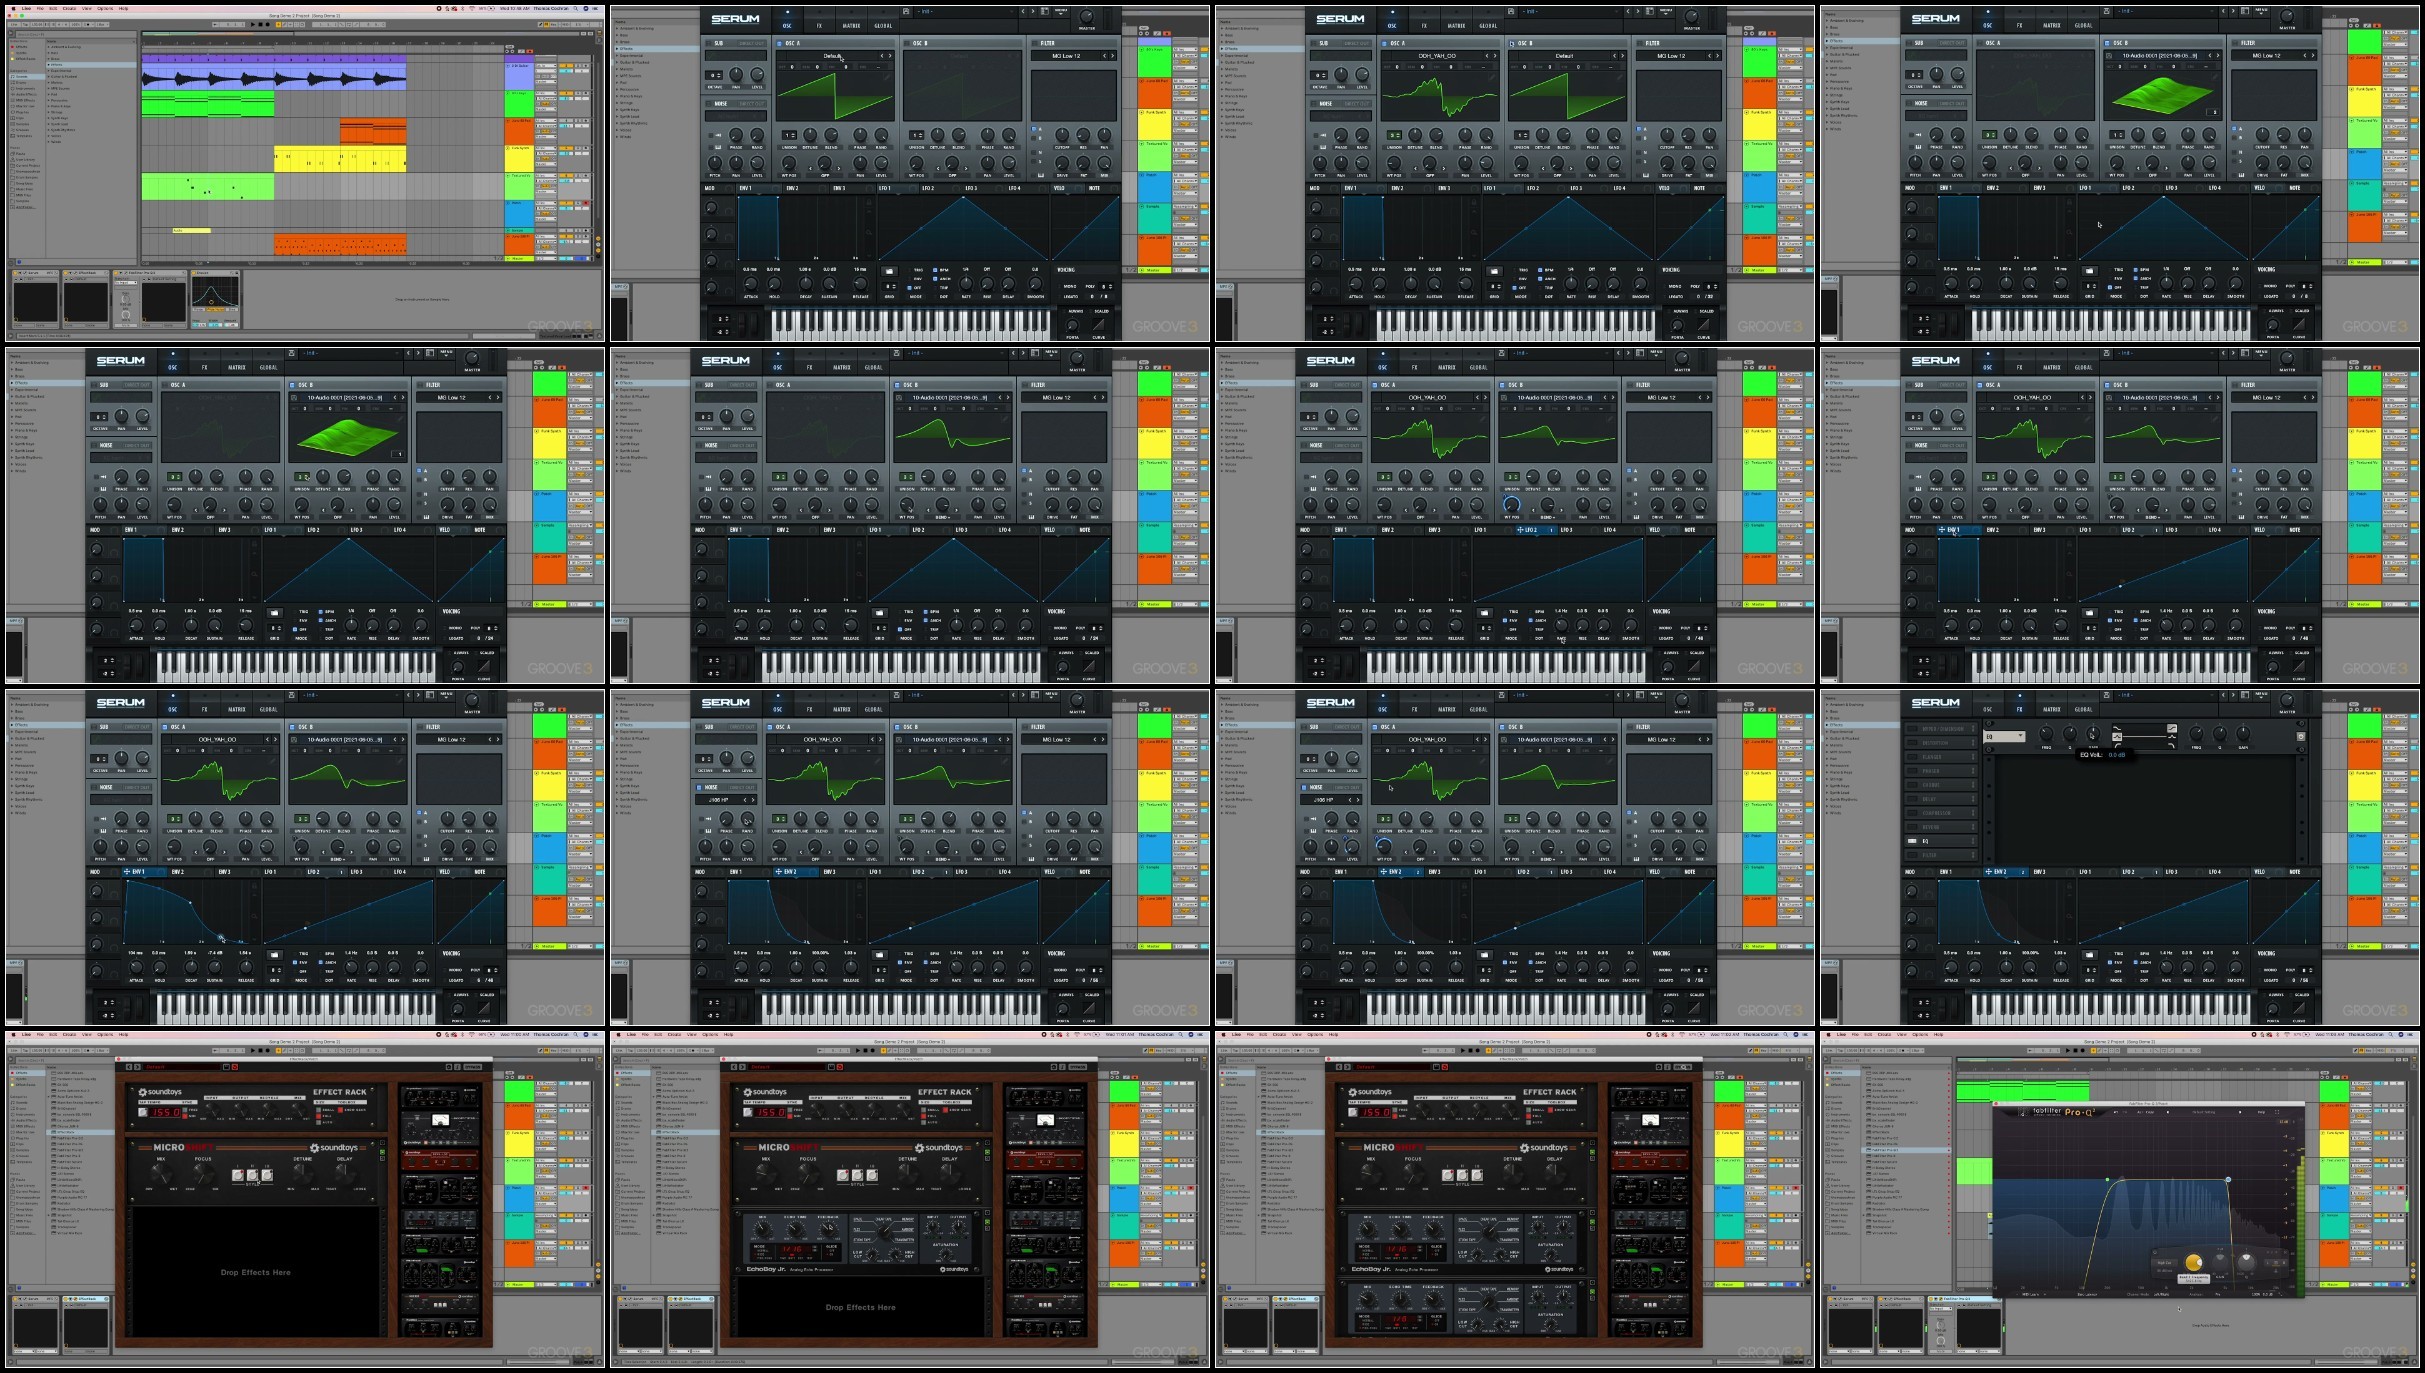Click Help in Pro-Q 3 header
Image resolution: width=2425 pixels, height=1373 pixels.
point(2261,1112)
